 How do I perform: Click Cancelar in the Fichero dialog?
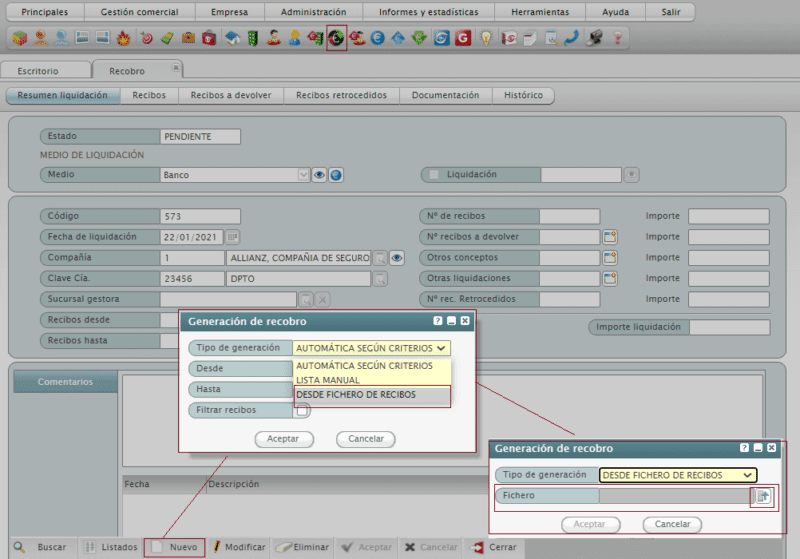(x=672, y=524)
